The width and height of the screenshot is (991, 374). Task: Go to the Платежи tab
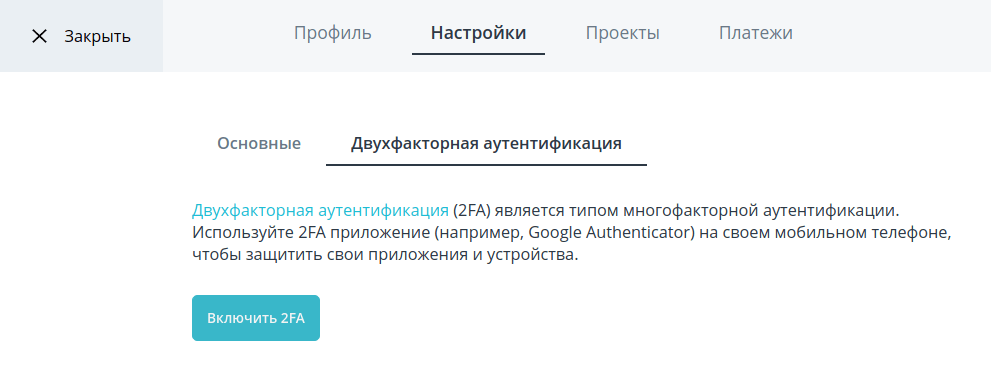756,33
